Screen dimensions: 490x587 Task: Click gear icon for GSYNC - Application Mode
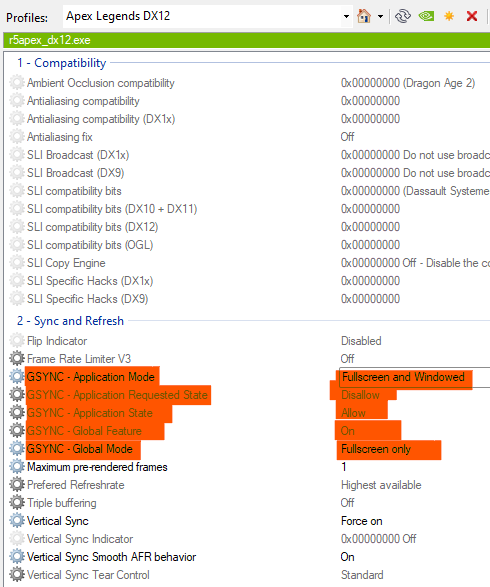(17, 377)
